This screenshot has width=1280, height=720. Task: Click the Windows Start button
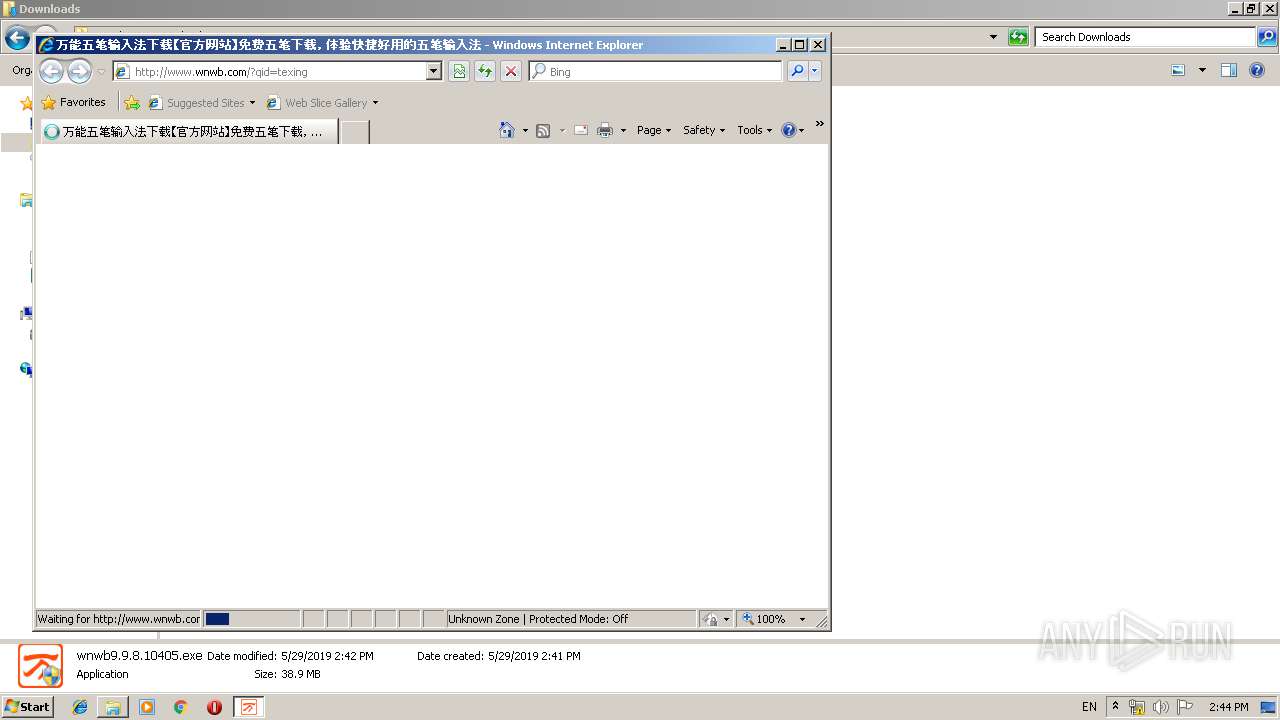pyautogui.click(x=27, y=706)
